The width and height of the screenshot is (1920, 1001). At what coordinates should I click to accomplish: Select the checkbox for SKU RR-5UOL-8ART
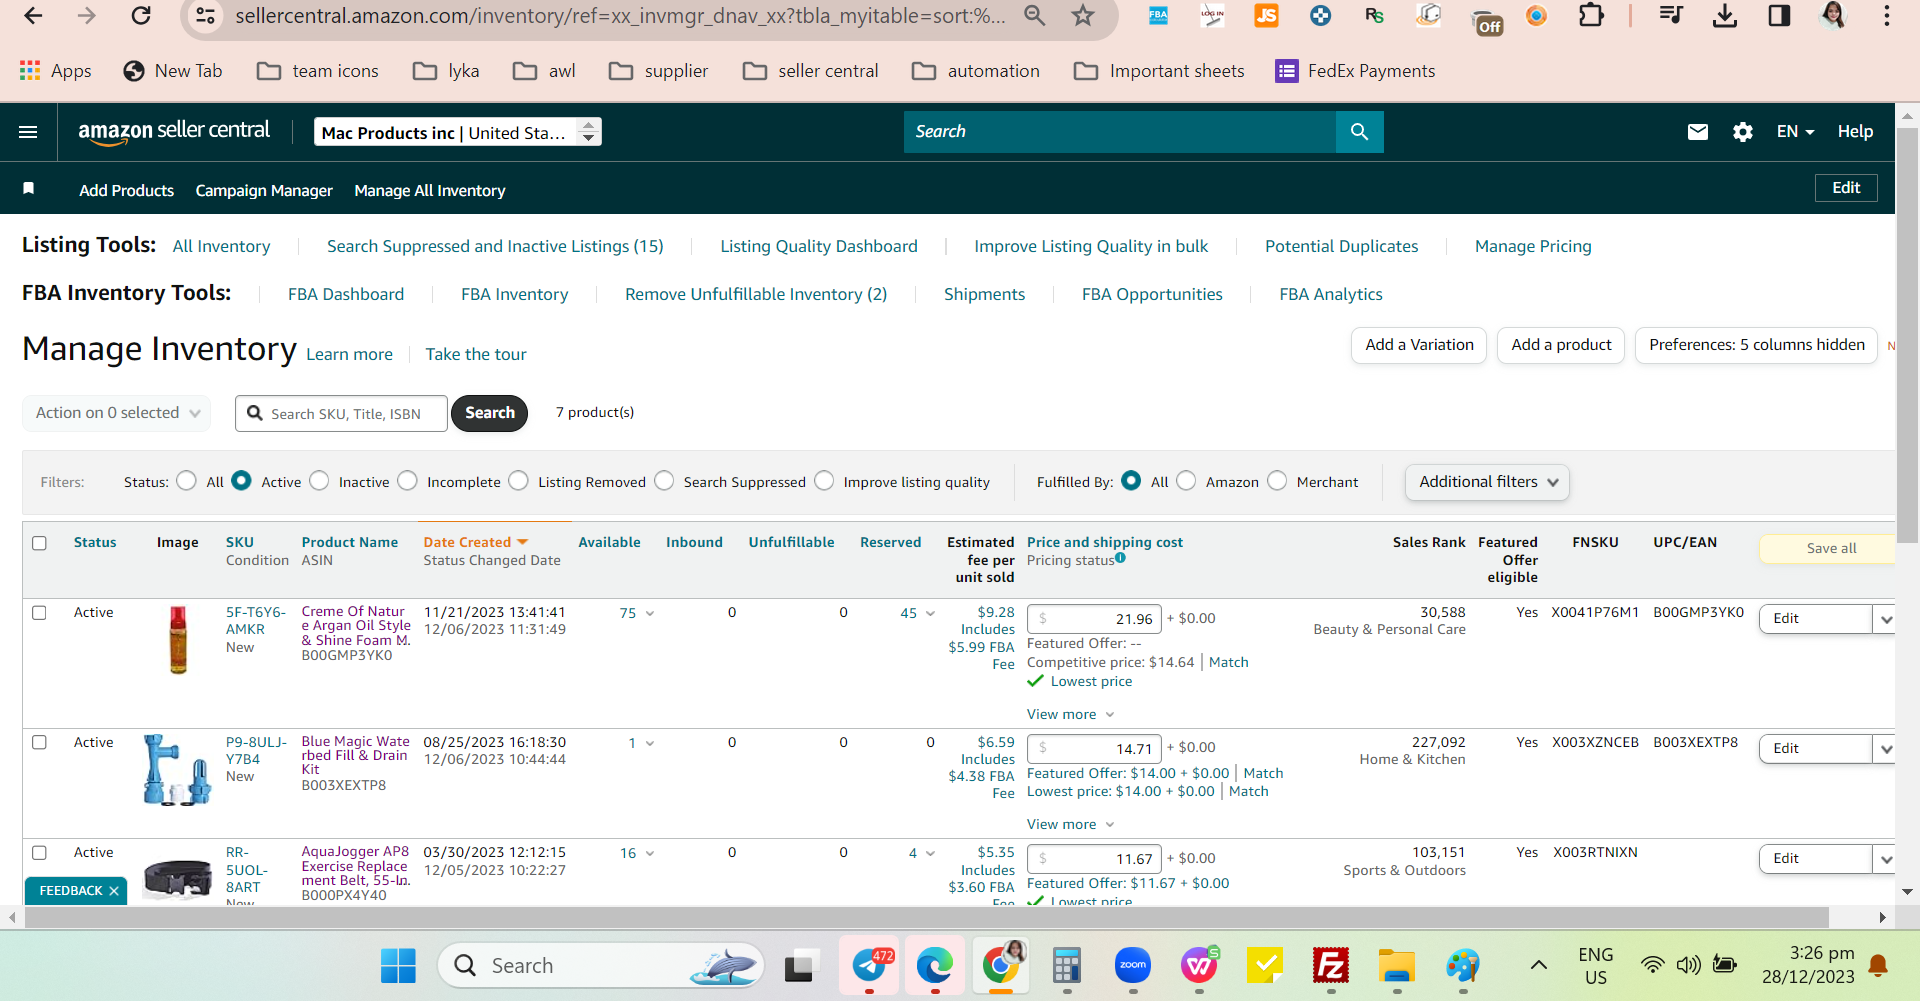pos(39,853)
